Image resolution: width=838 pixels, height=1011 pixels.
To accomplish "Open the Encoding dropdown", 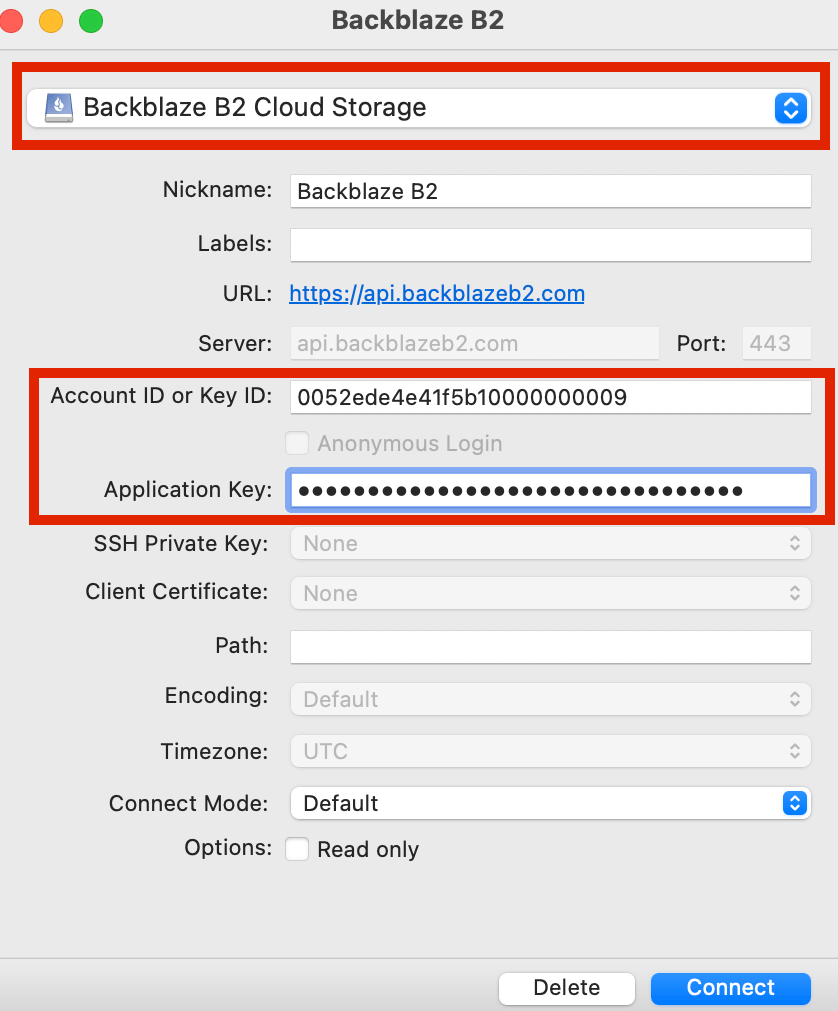I will pyautogui.click(x=550, y=699).
